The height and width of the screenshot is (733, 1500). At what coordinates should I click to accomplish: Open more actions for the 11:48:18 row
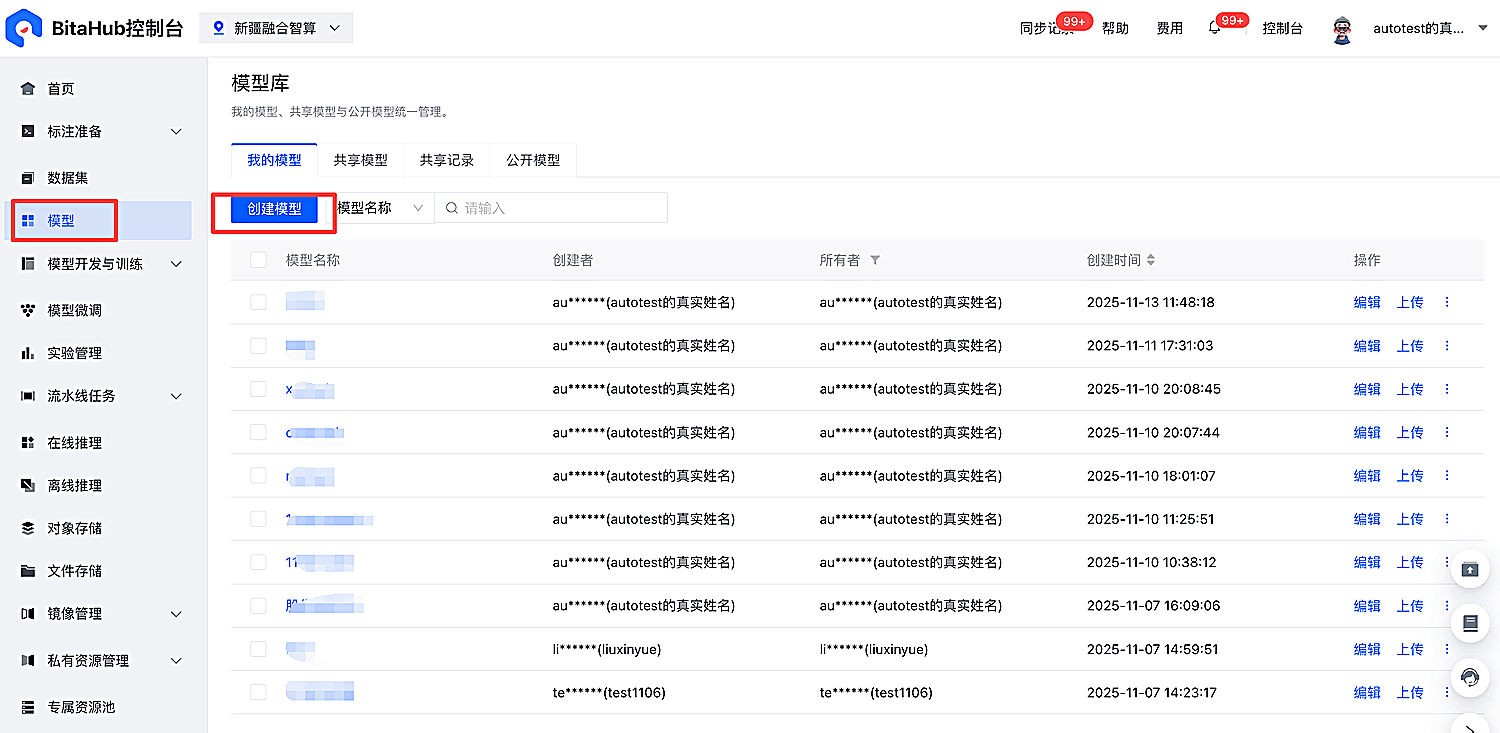tap(1447, 302)
